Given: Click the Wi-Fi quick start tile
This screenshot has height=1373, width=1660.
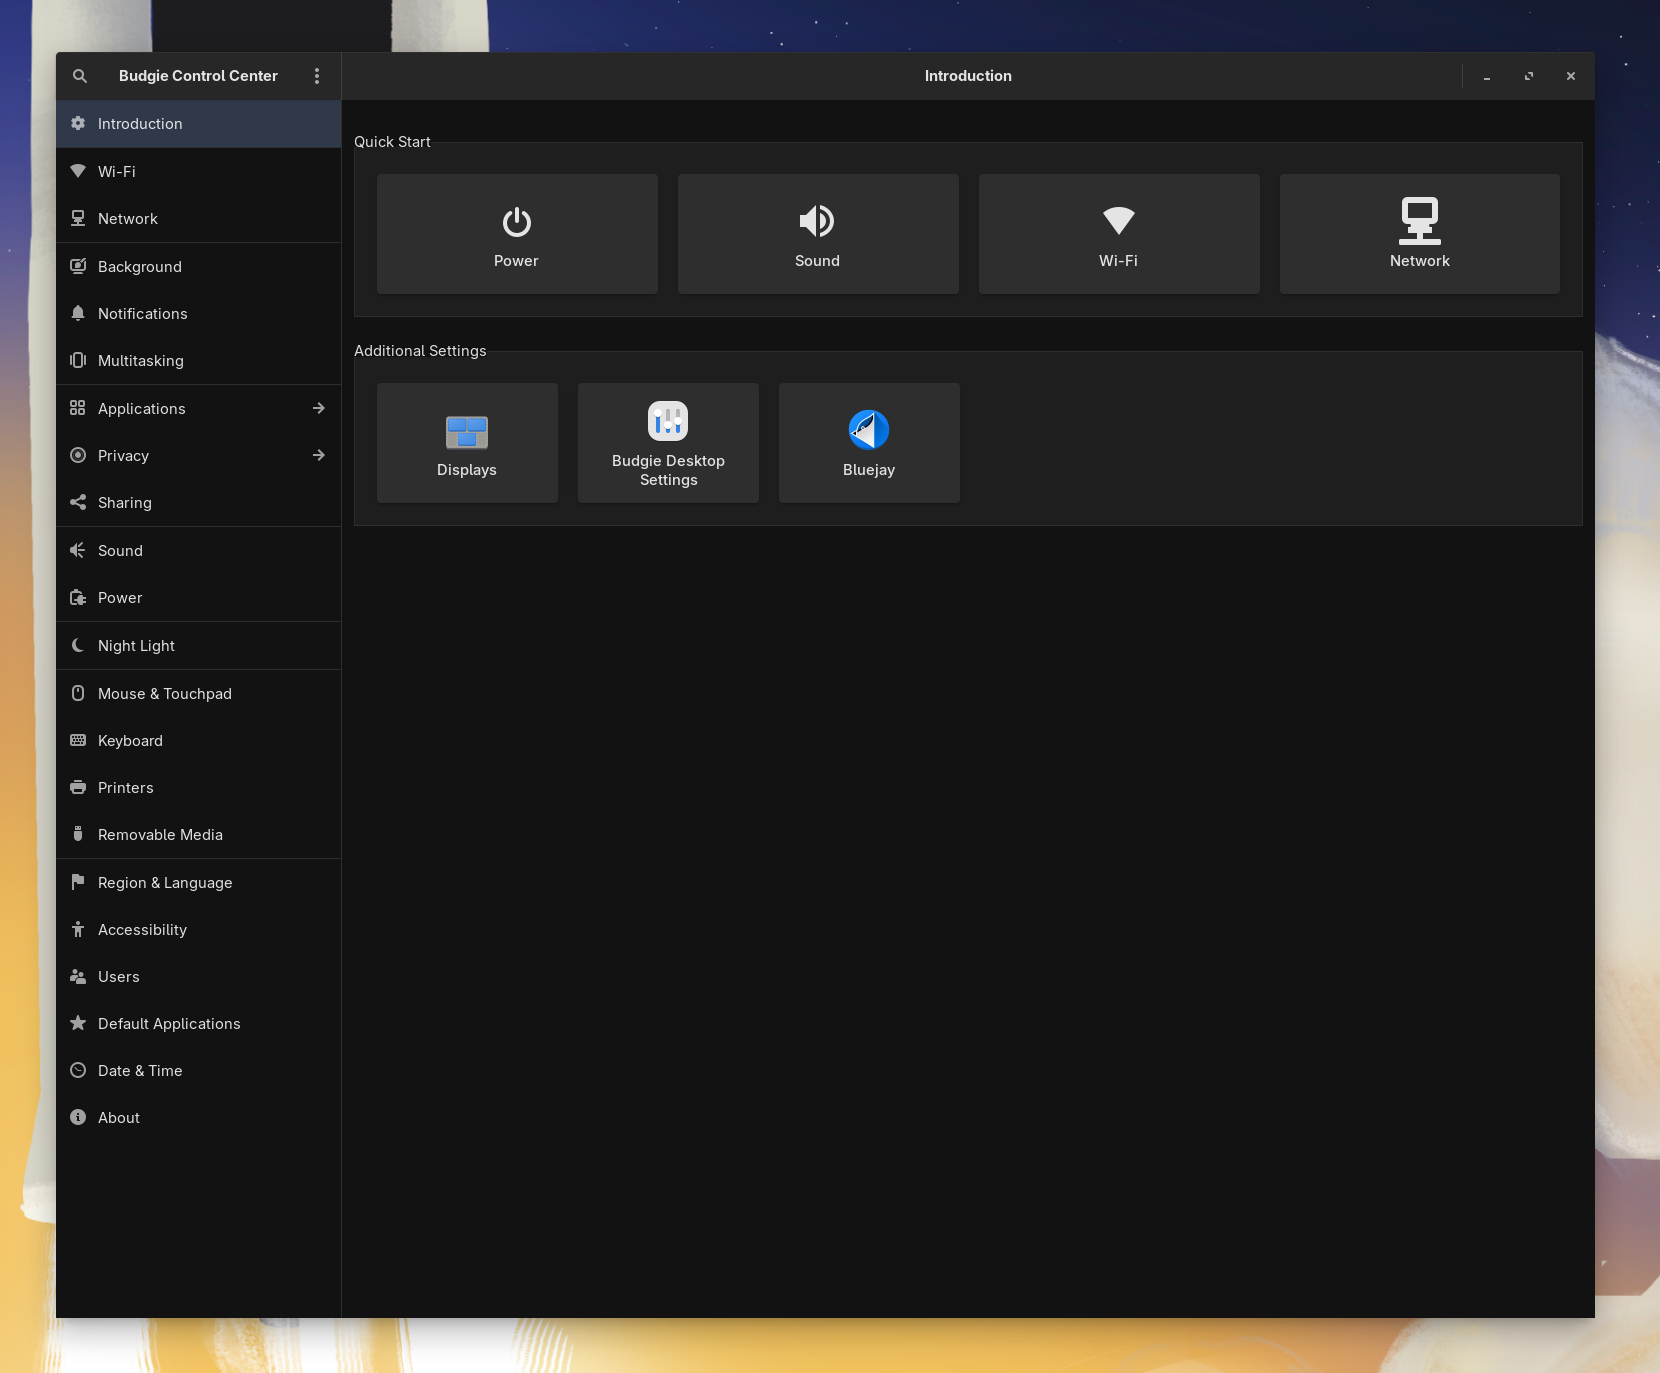Looking at the screenshot, I should (1119, 234).
